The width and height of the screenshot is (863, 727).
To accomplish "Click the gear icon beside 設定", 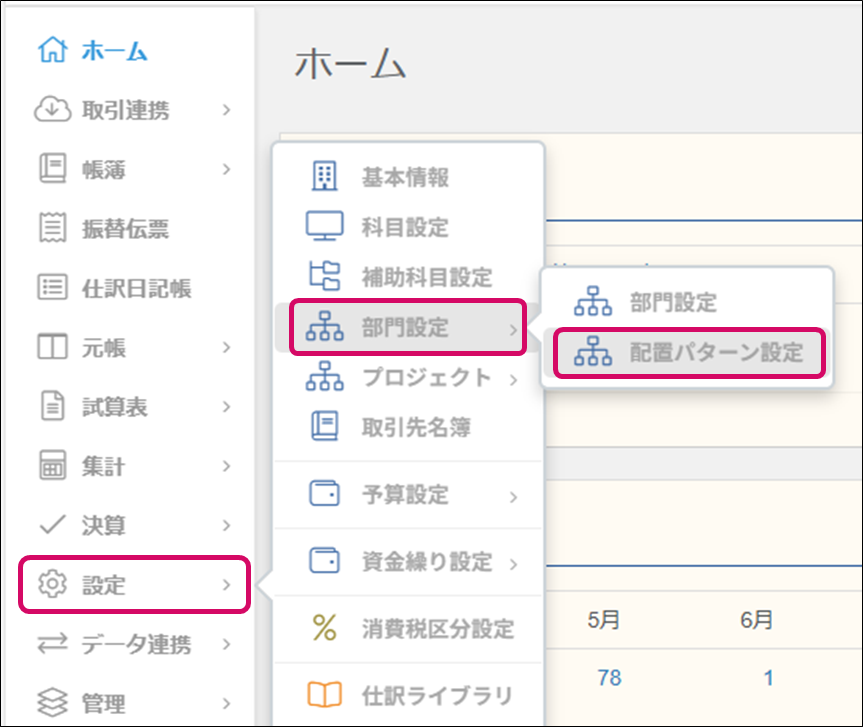I will 52,585.
